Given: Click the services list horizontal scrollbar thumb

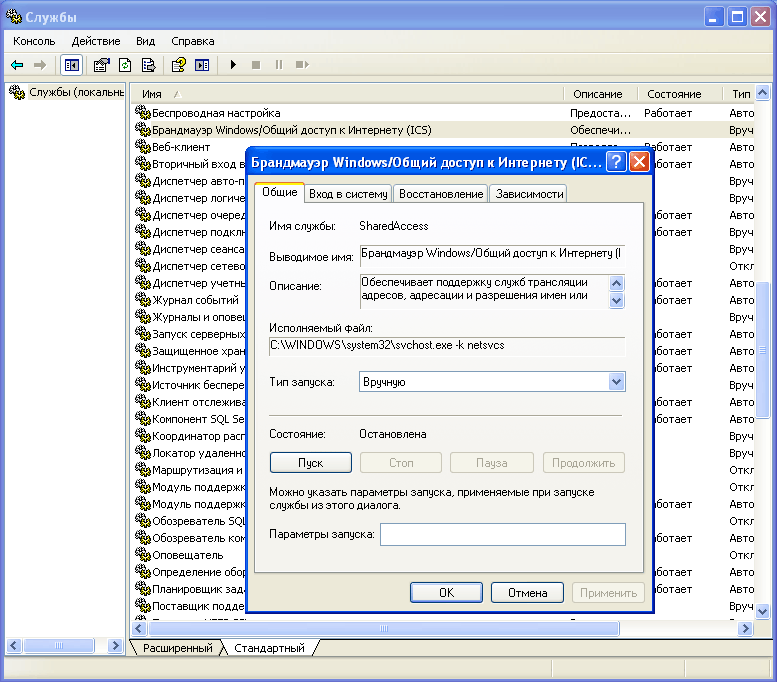Looking at the screenshot, I should [384, 628].
